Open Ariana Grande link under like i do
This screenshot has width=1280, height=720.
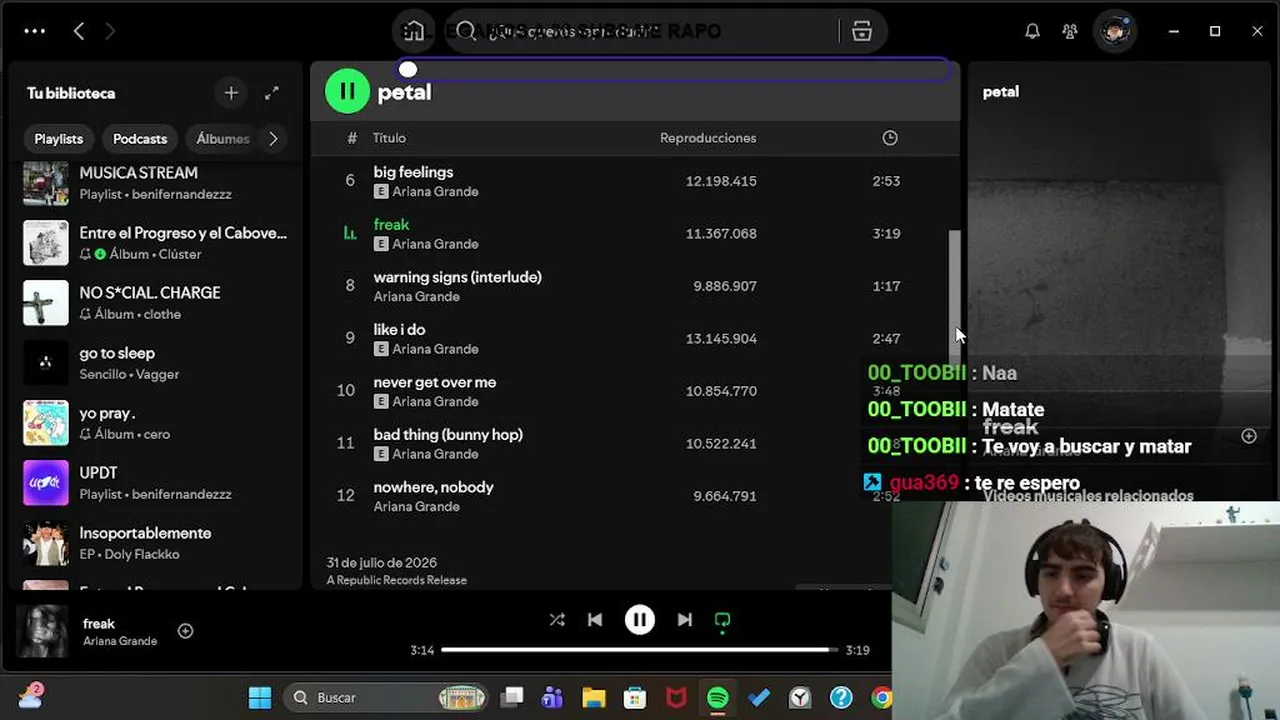tap(435, 349)
